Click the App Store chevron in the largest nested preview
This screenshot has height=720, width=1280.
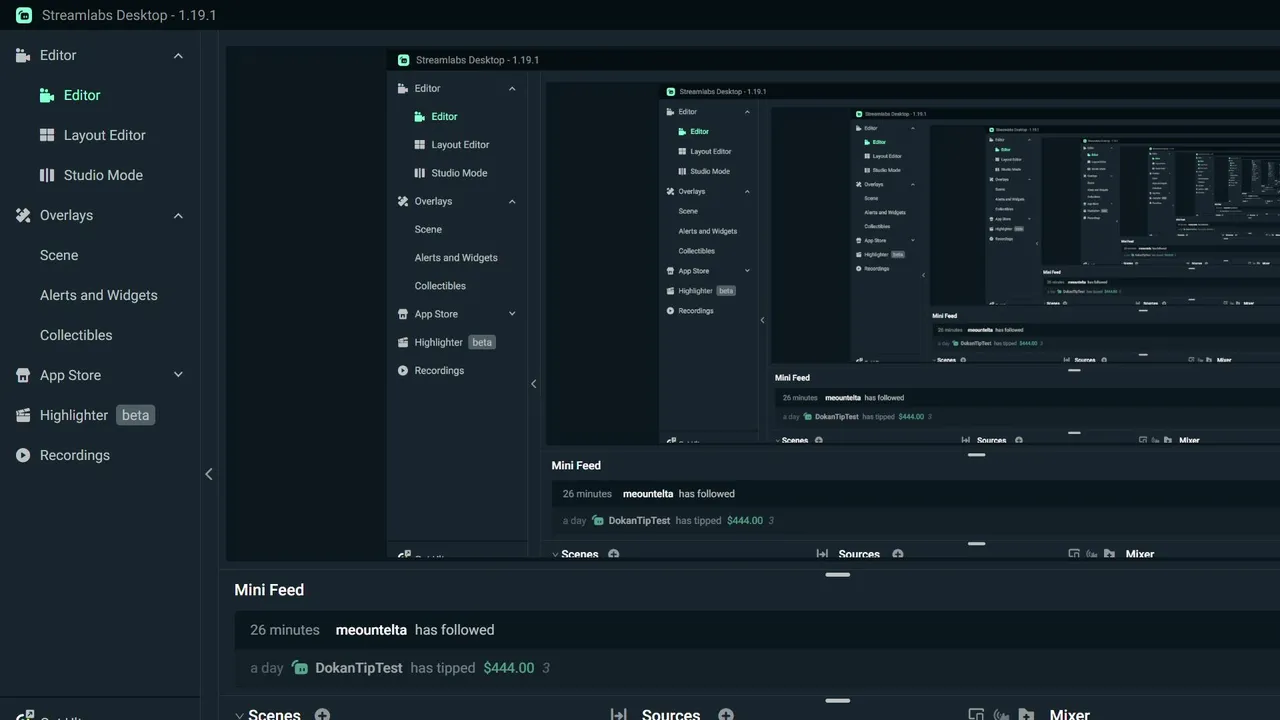[x=512, y=314]
